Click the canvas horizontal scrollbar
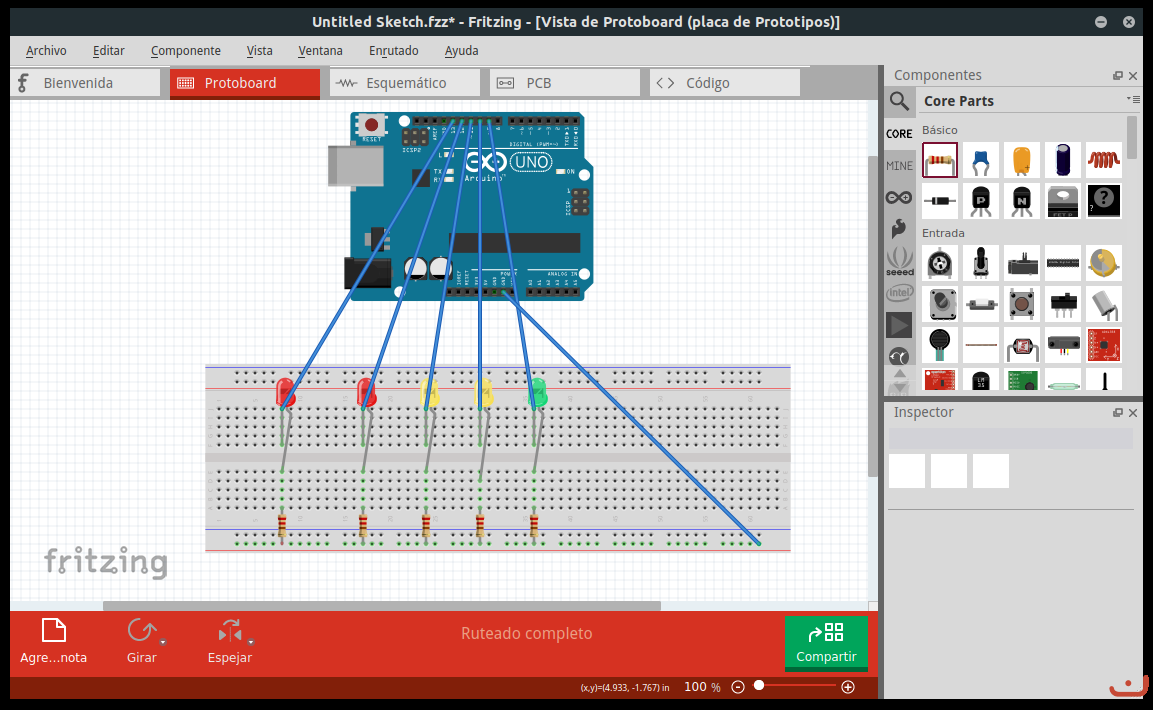The width and height of the screenshot is (1153, 710). coord(381,605)
